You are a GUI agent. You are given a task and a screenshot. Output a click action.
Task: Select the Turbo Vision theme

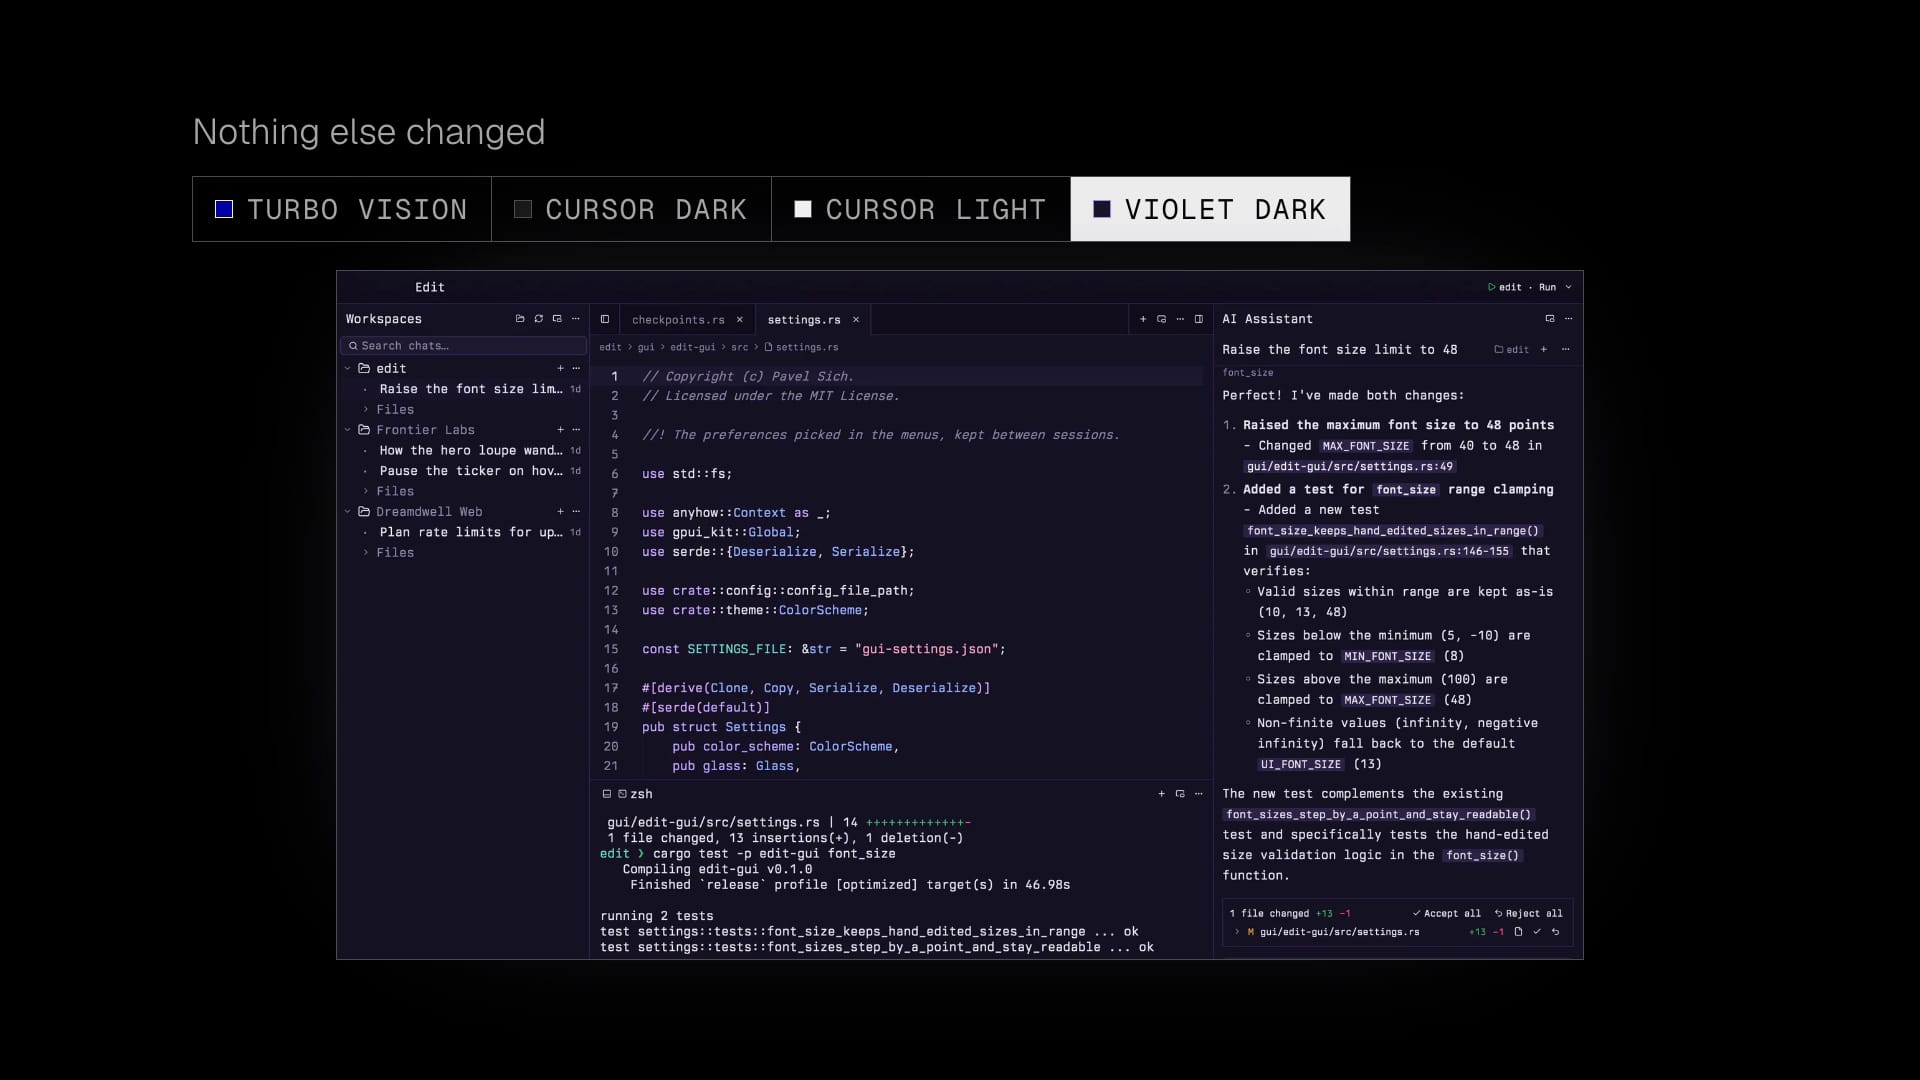[x=342, y=209]
